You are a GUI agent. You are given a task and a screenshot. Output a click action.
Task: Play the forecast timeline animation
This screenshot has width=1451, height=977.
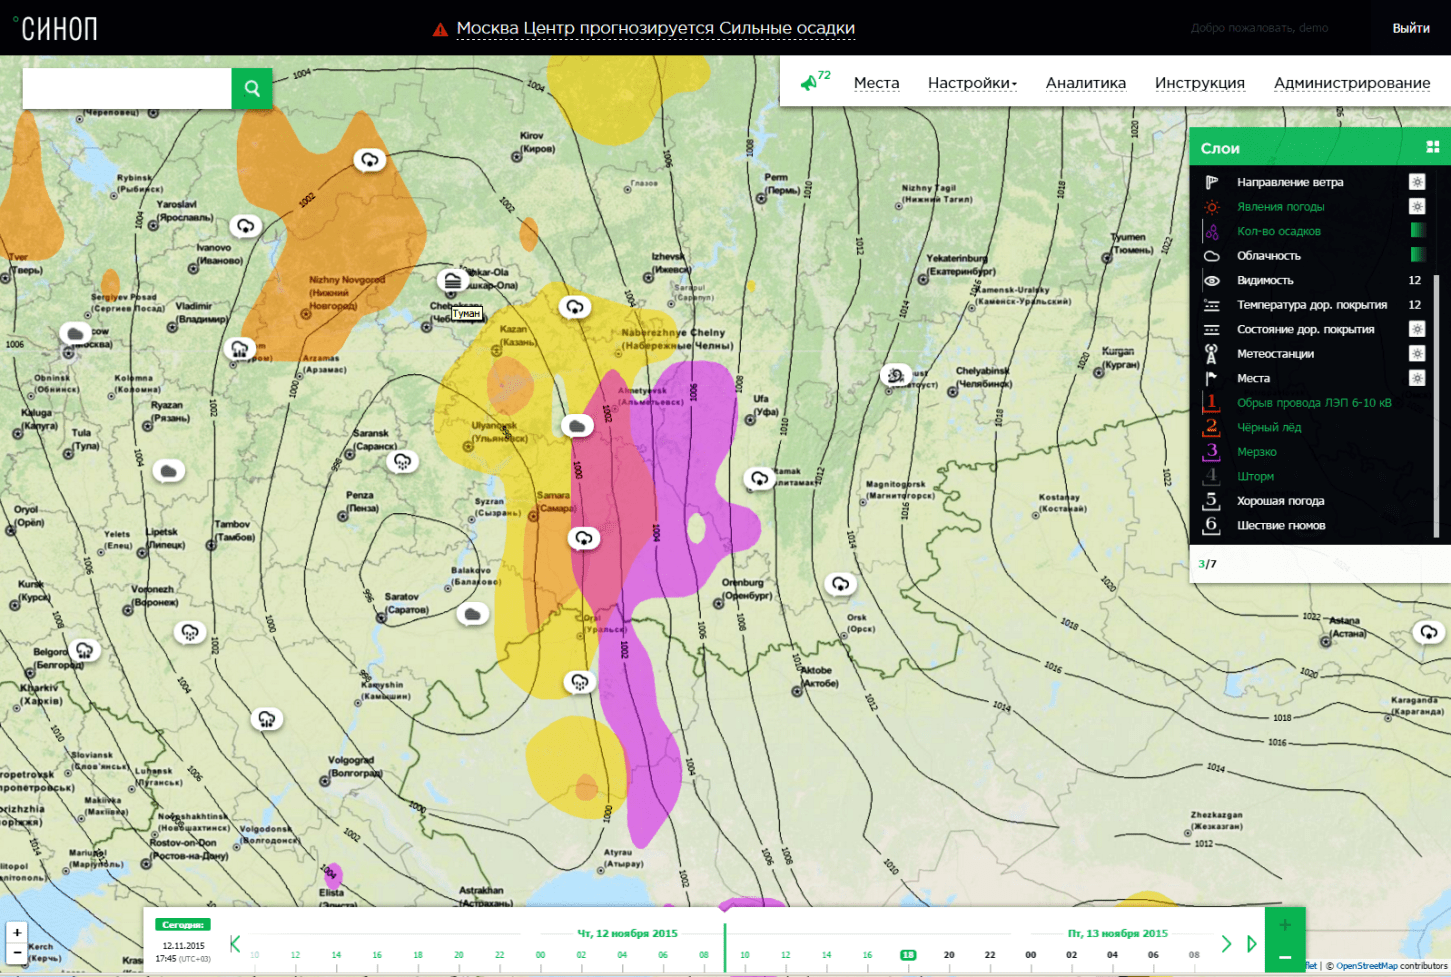coord(1251,943)
